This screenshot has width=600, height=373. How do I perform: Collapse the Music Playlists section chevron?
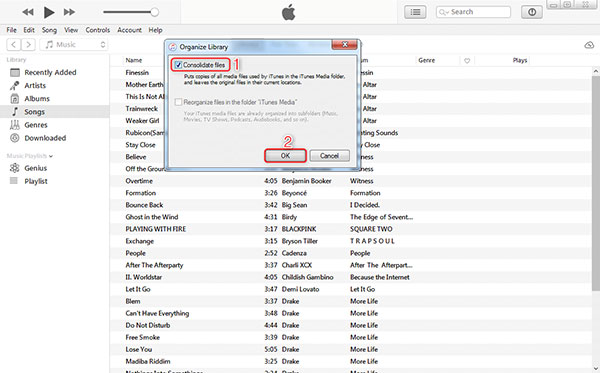(51, 156)
